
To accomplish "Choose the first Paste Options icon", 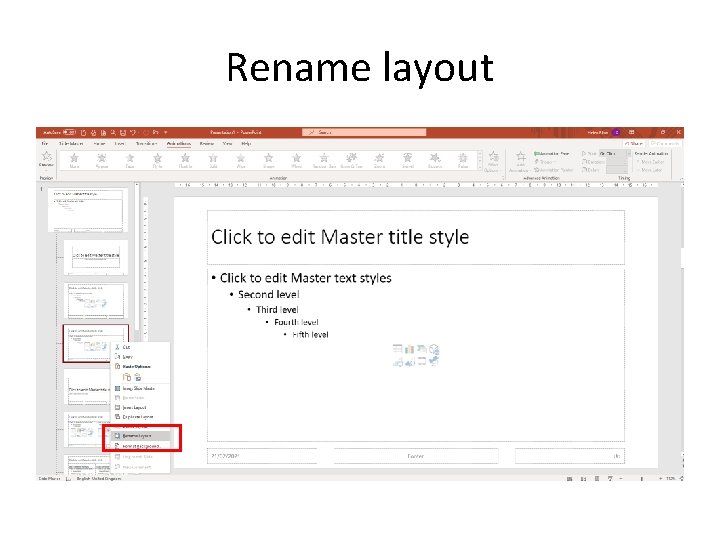I will click(127, 377).
